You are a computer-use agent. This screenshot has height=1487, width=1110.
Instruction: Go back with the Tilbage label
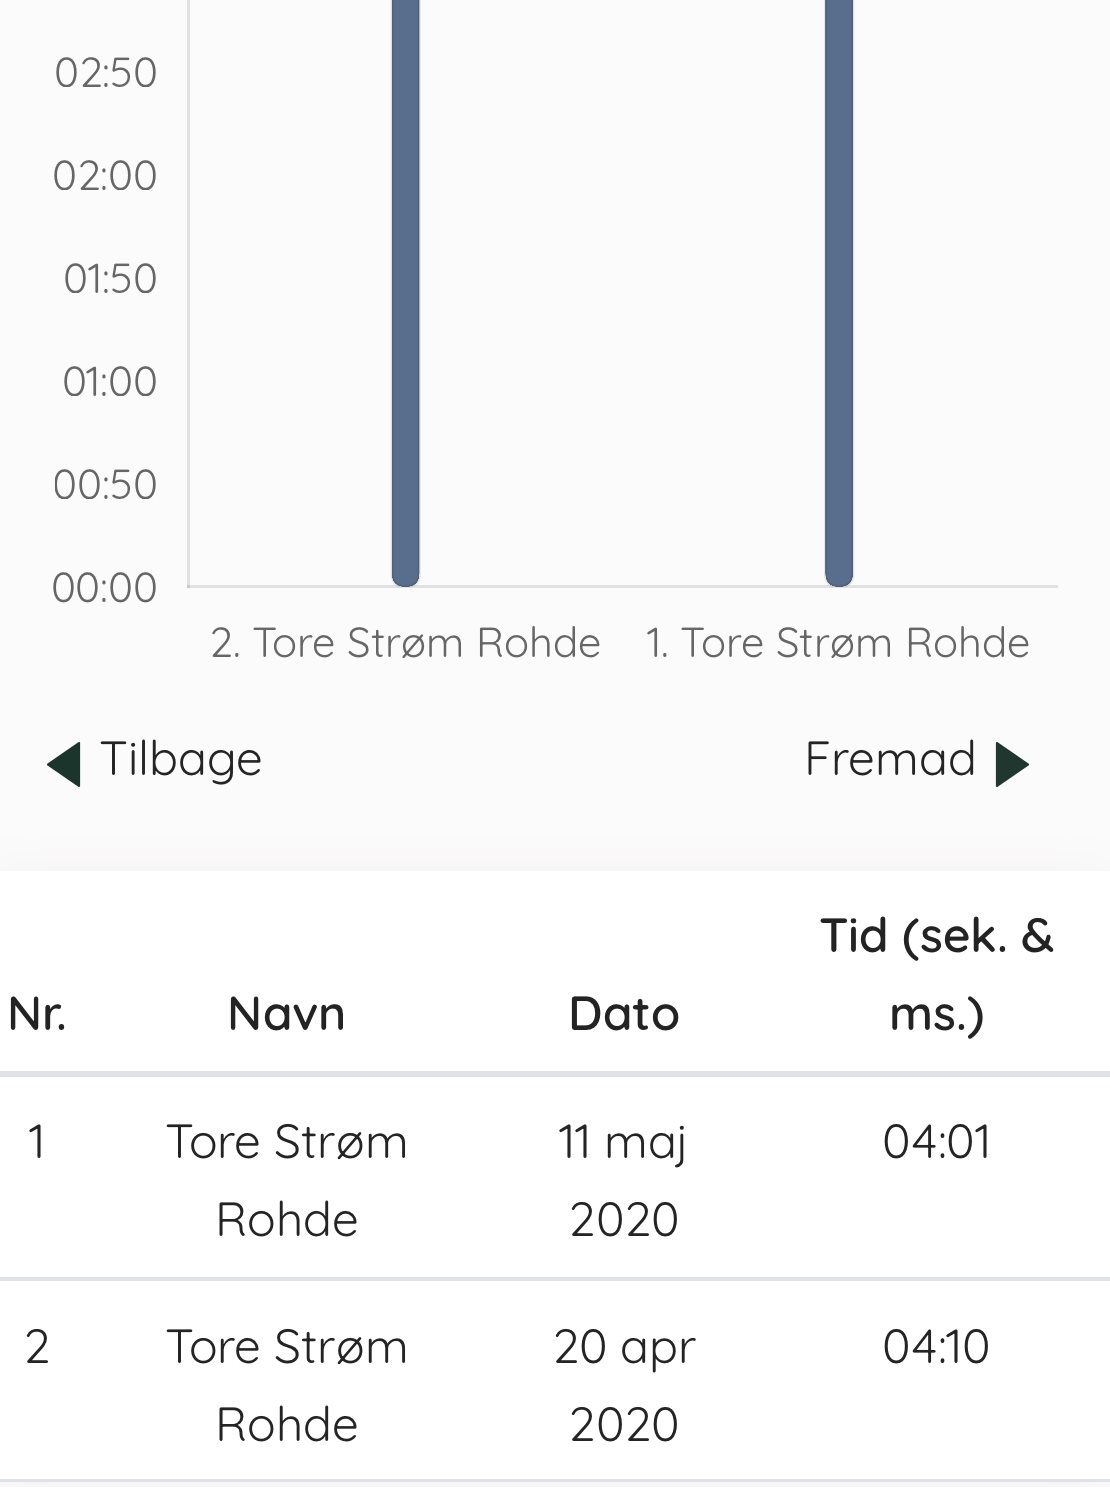point(181,760)
